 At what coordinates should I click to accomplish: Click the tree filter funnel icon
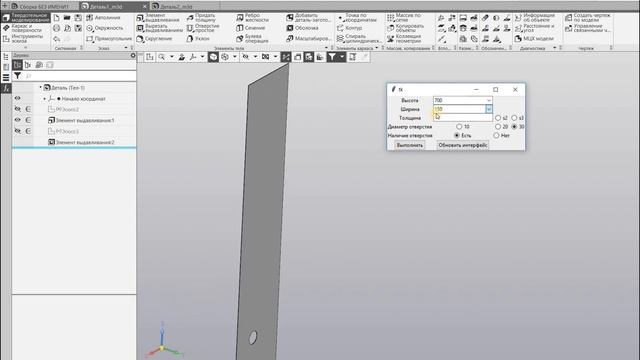(x=17, y=76)
